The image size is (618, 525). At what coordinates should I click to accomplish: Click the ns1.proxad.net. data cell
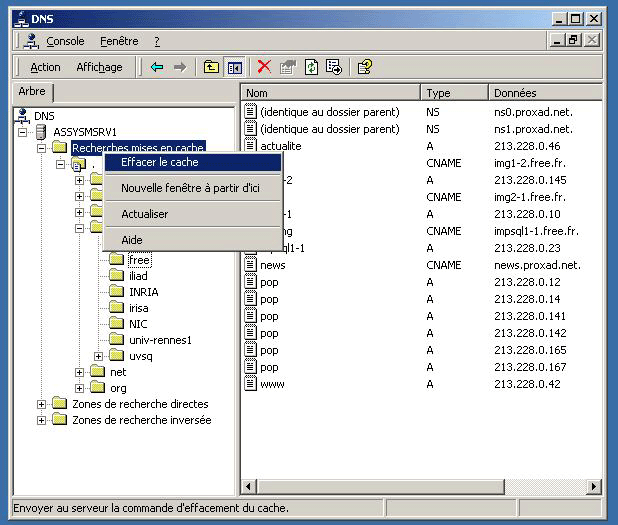tap(534, 129)
